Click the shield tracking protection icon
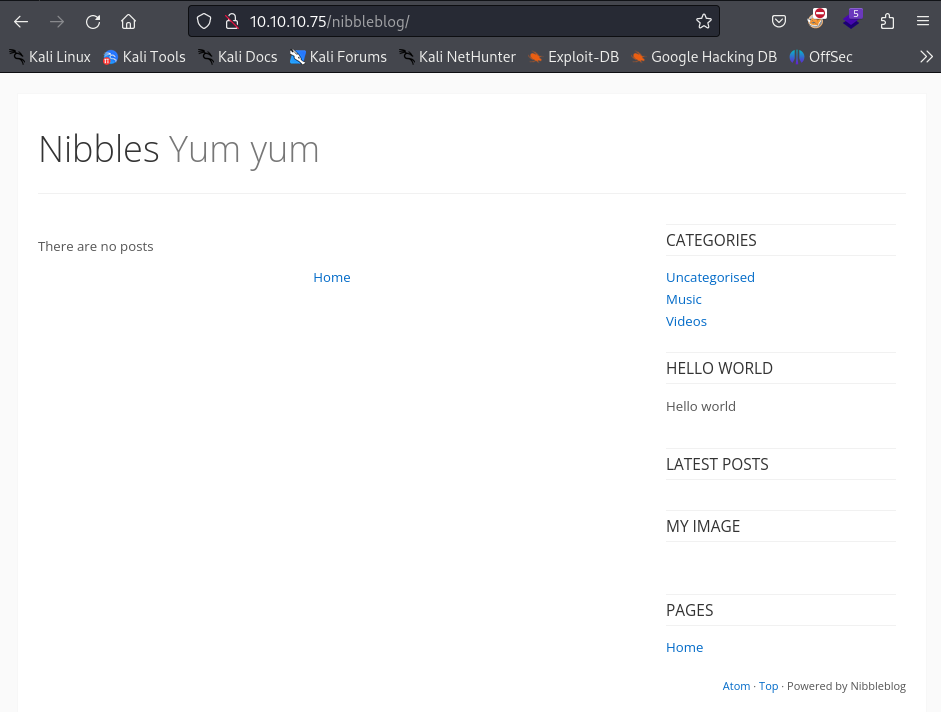The width and height of the screenshot is (941, 712). 205,22
